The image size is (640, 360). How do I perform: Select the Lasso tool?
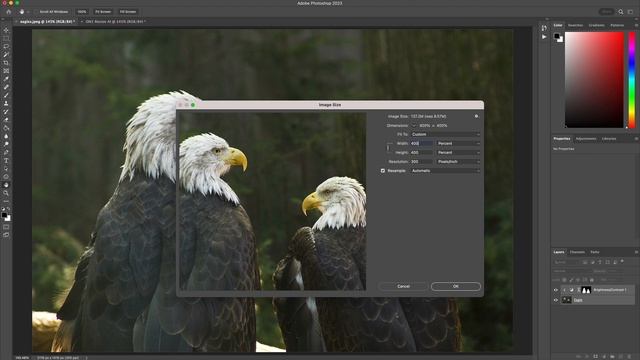click(6, 47)
